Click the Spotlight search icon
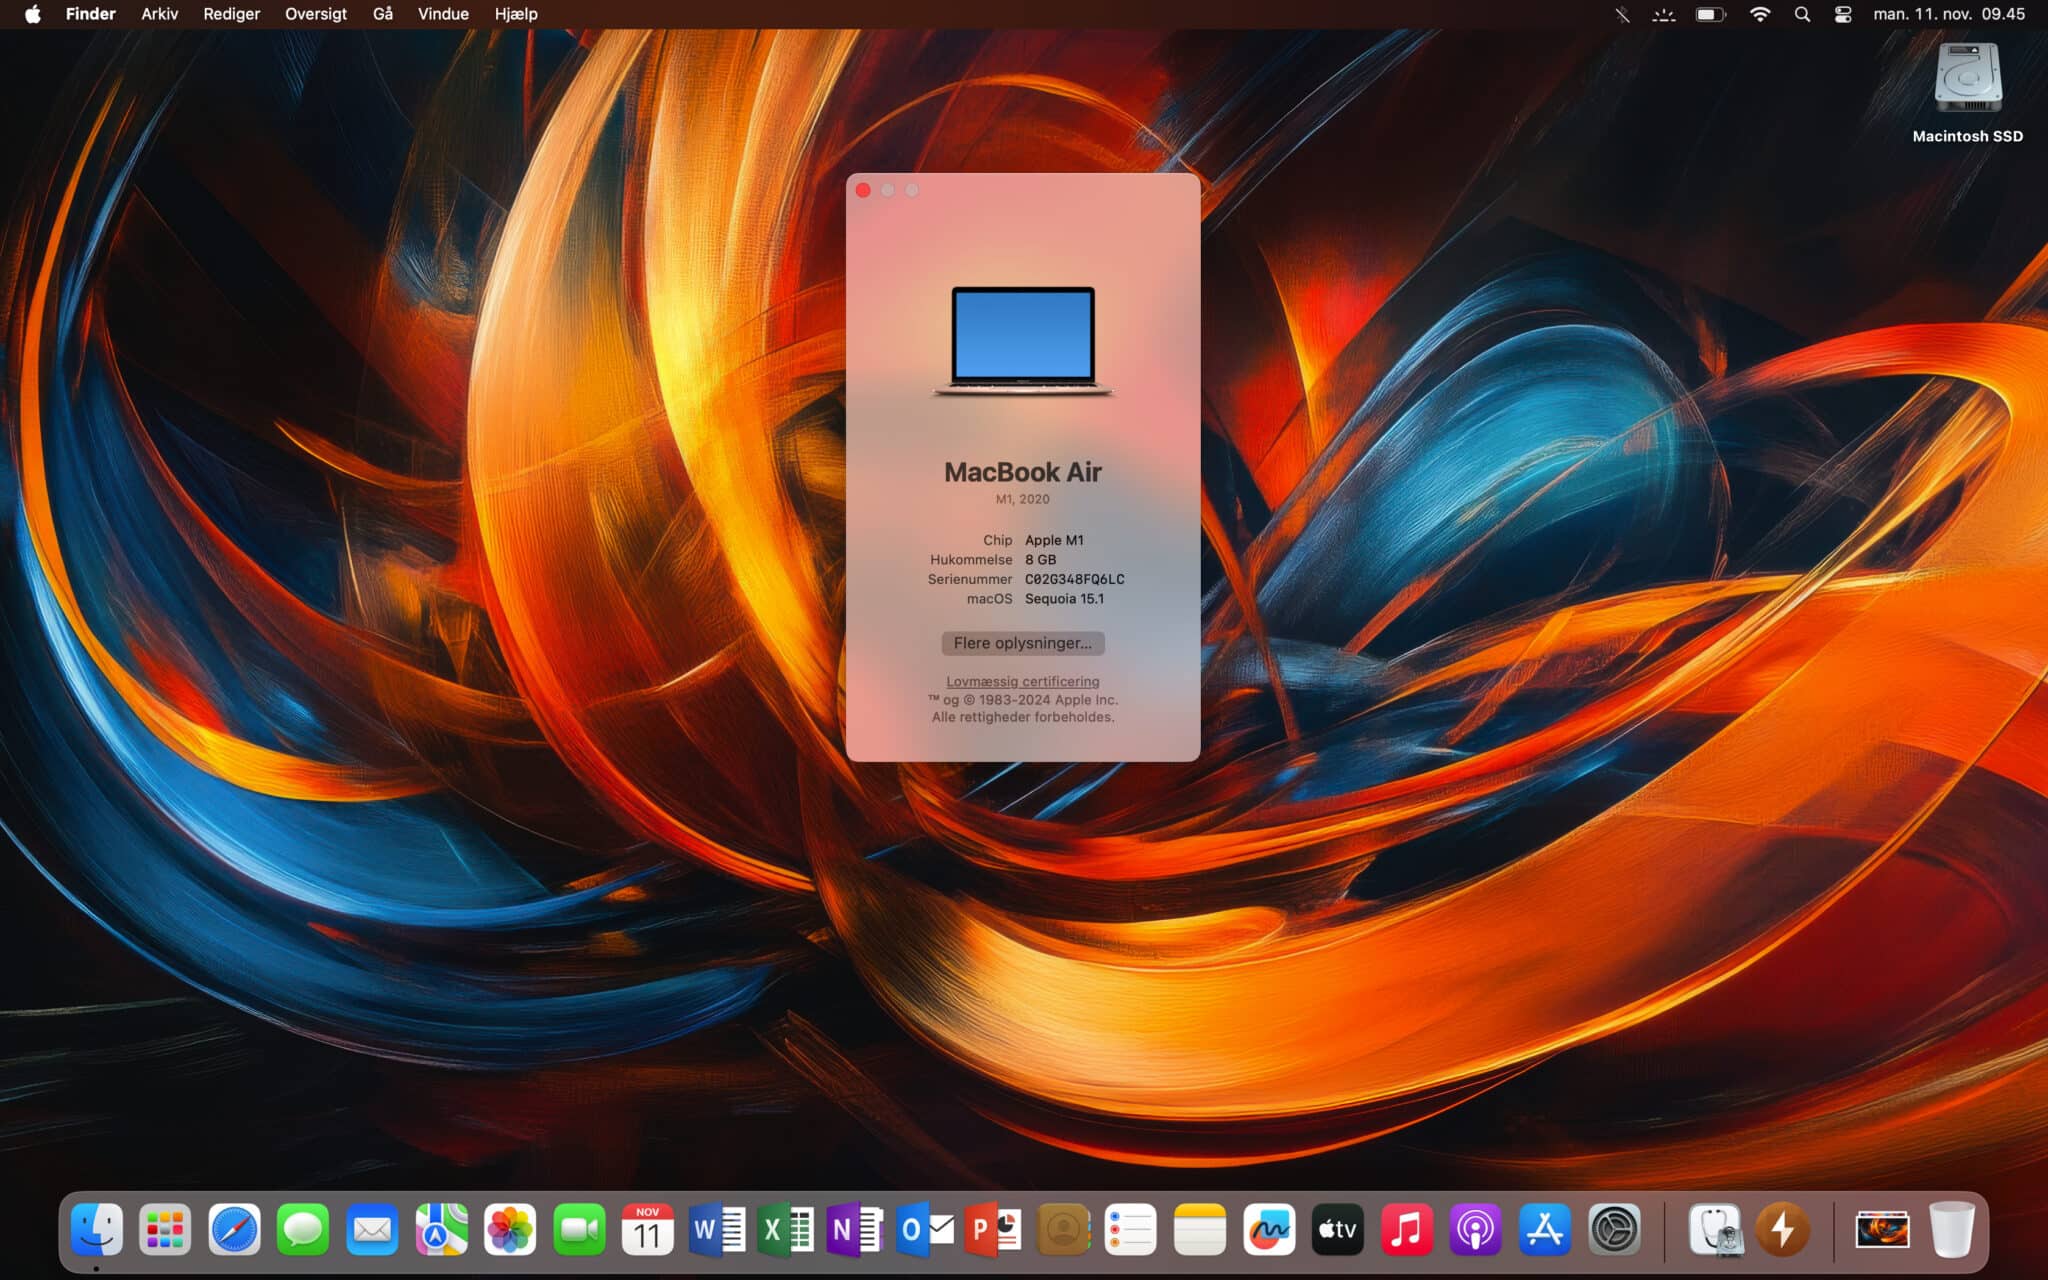The width and height of the screenshot is (2048, 1280). pos(1802,14)
